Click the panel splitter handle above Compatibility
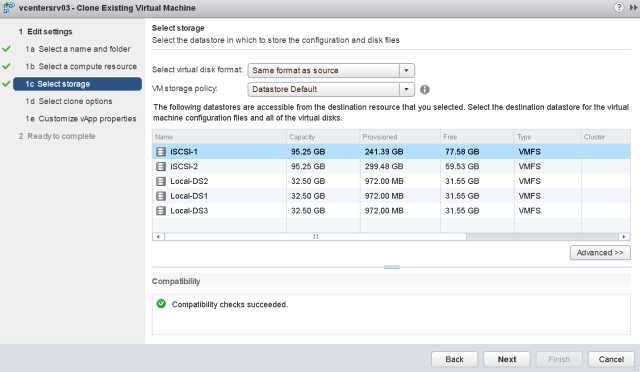This screenshot has width=640, height=372. click(x=391, y=267)
